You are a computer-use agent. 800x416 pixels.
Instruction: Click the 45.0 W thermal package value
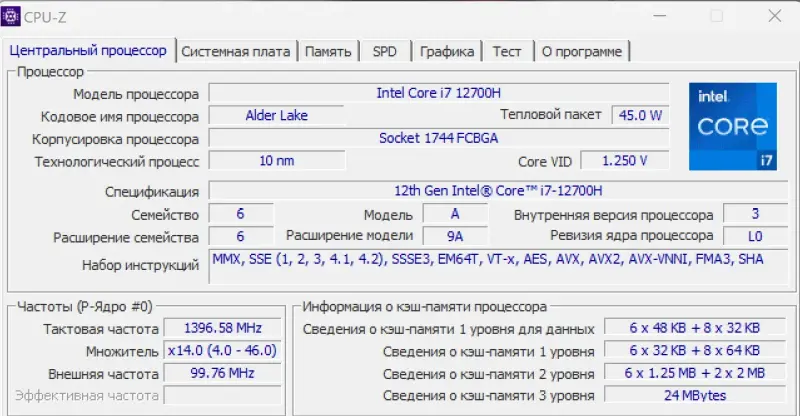pos(640,115)
